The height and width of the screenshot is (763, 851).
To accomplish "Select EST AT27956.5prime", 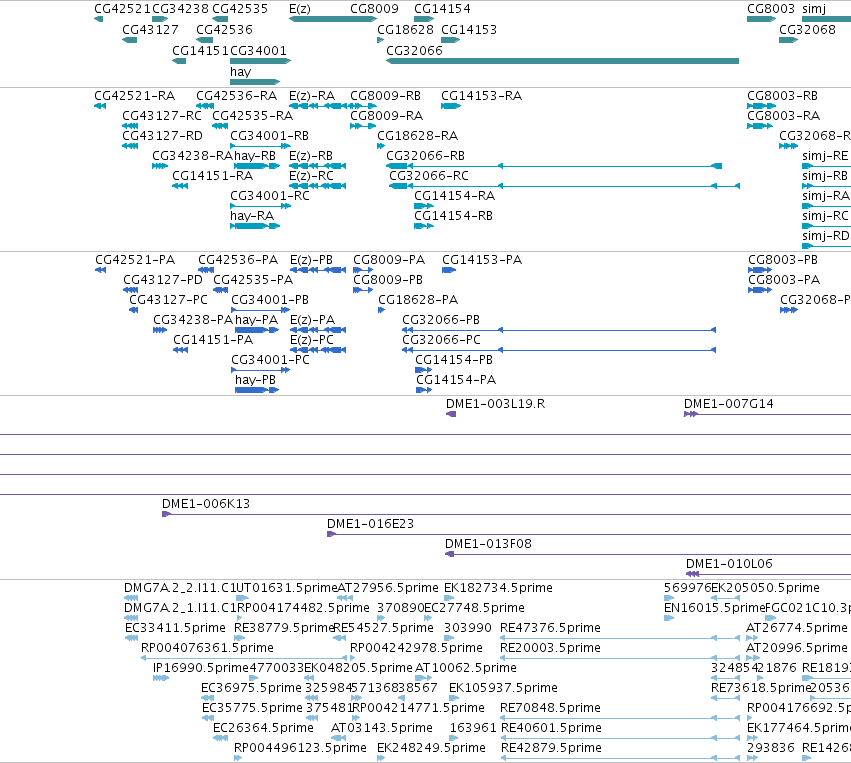I will pos(345,598).
